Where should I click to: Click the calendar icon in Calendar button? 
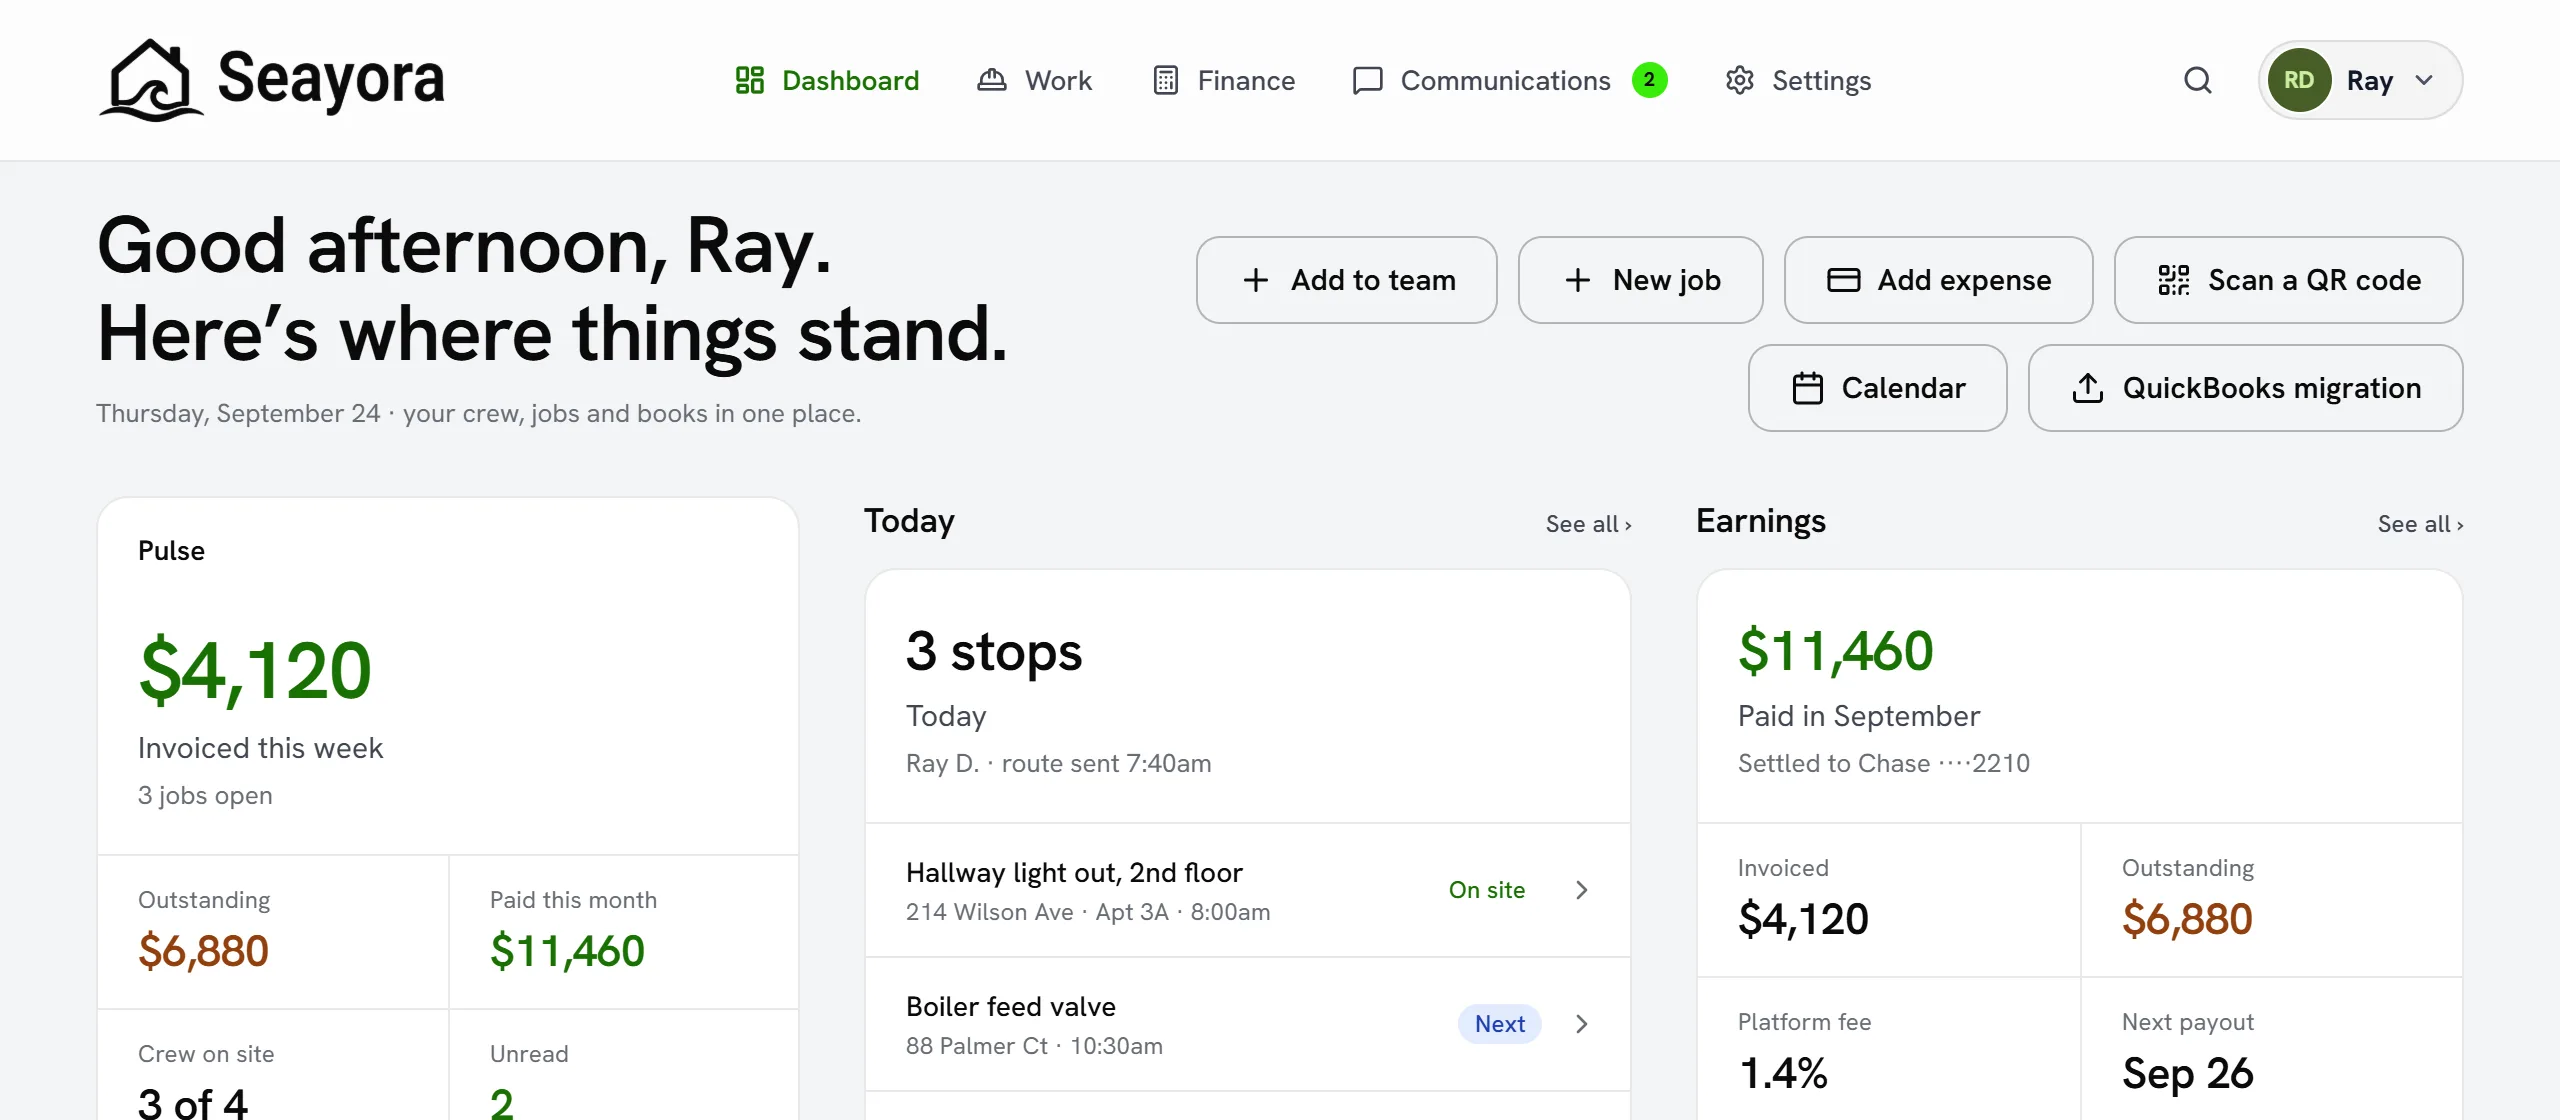coord(1807,388)
